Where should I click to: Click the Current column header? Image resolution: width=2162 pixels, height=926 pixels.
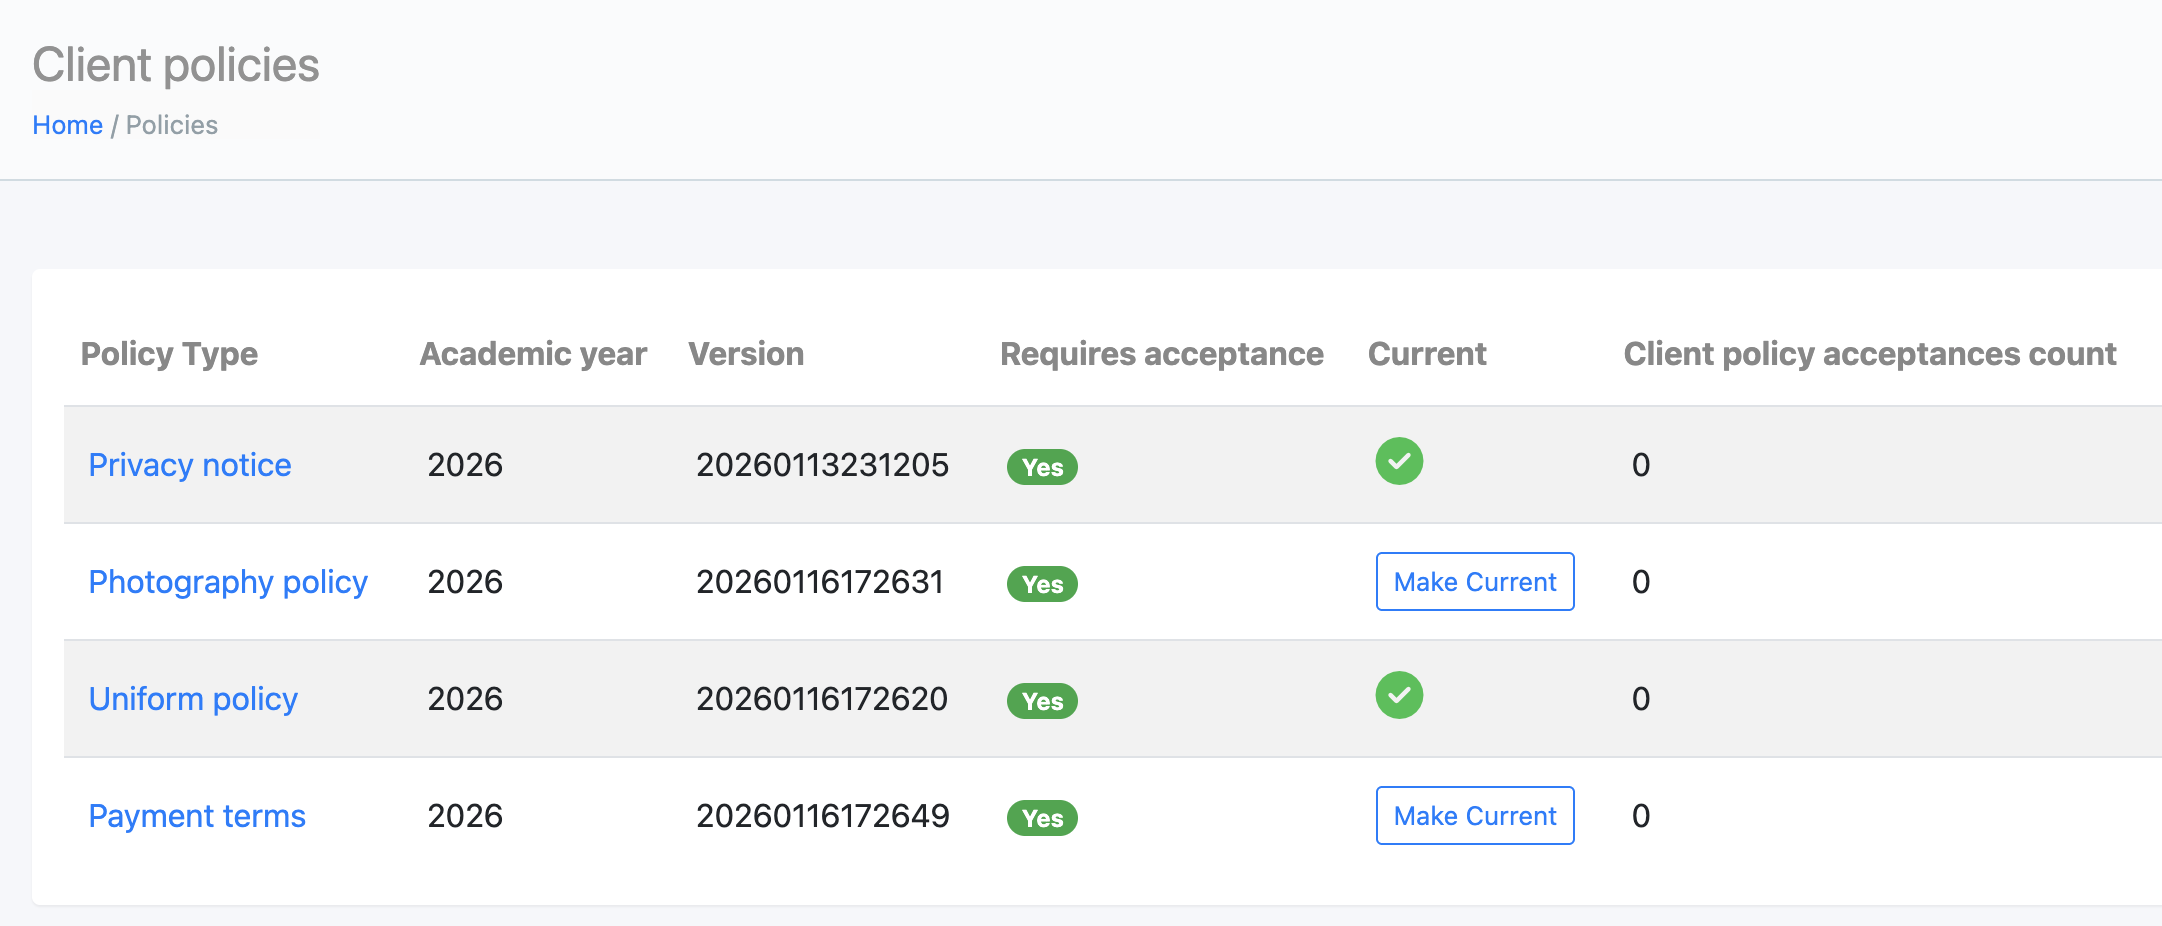coord(1427,354)
